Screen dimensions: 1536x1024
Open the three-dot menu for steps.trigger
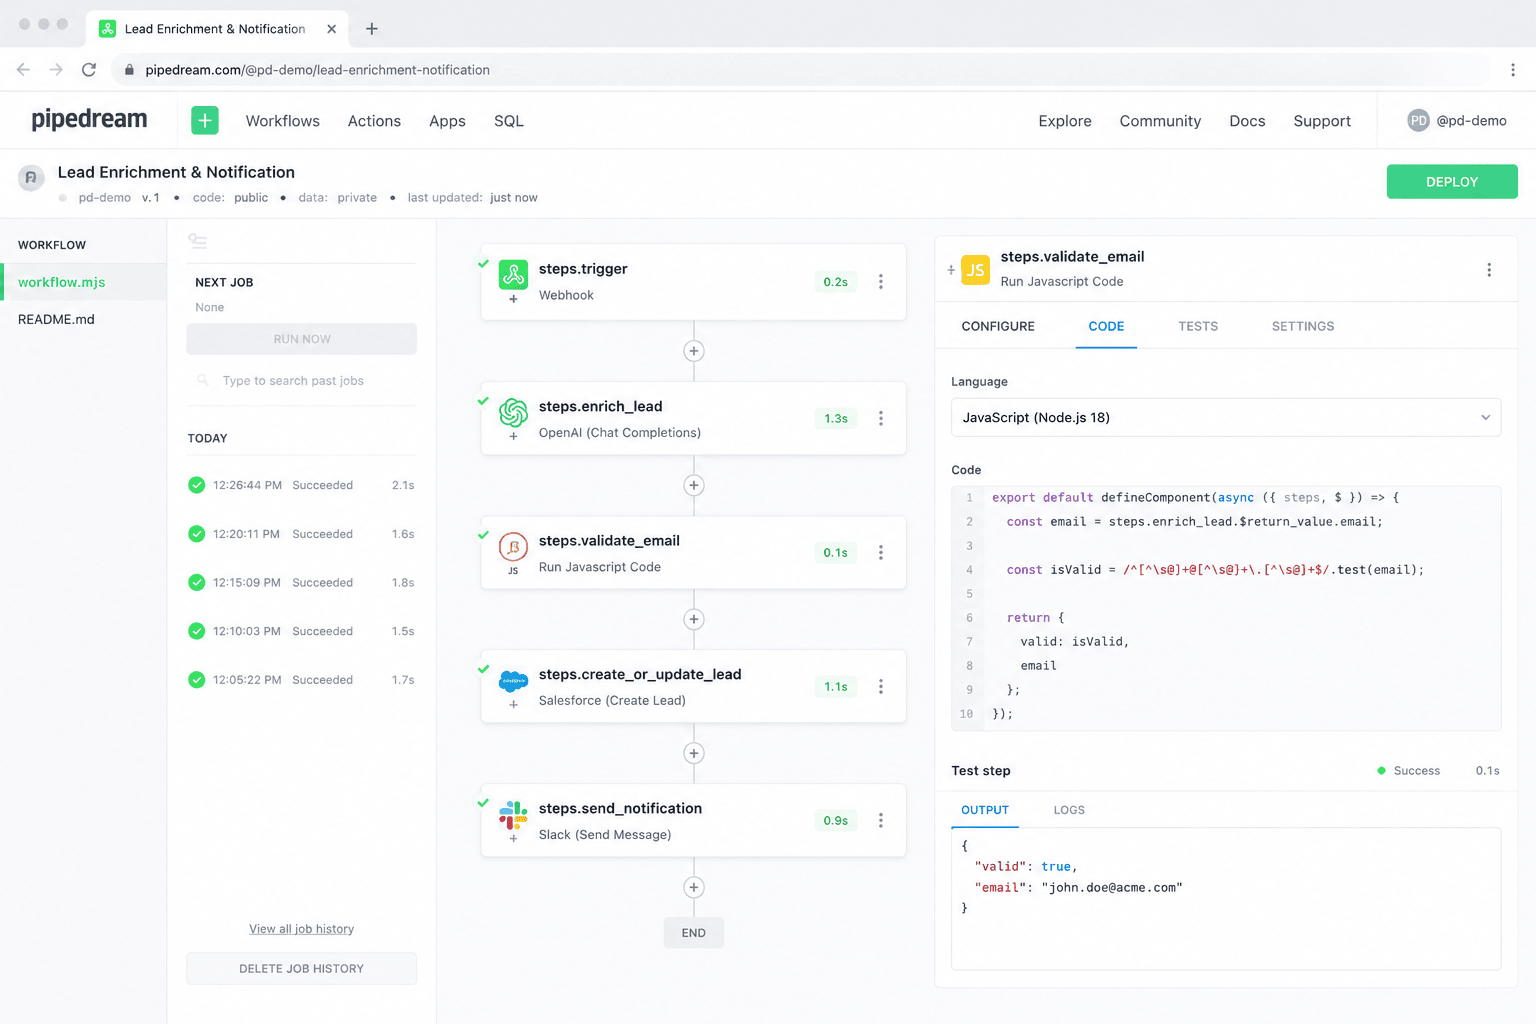[x=881, y=282]
